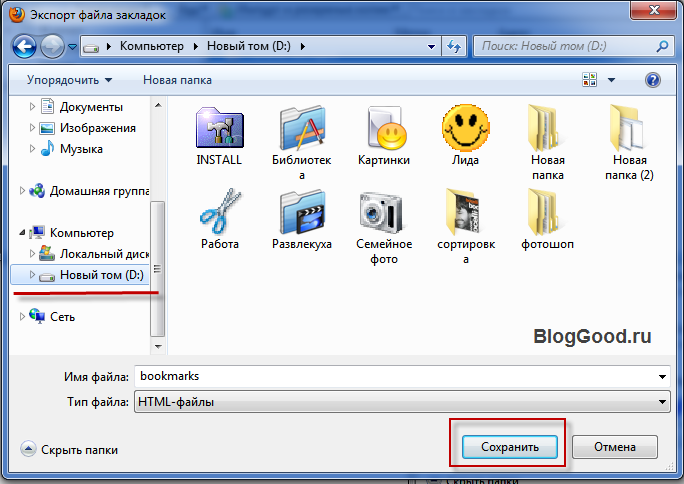The image size is (684, 484).
Task: Open the Семейное фото camera folder
Action: (x=384, y=227)
